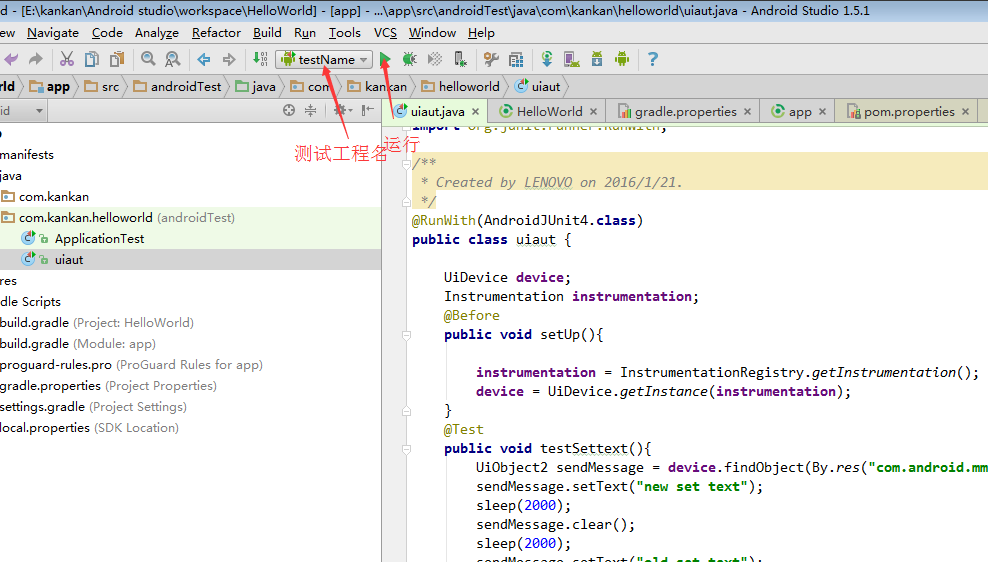Collapse the setUp method fold marker
The width and height of the screenshot is (988, 562).
click(x=406, y=335)
